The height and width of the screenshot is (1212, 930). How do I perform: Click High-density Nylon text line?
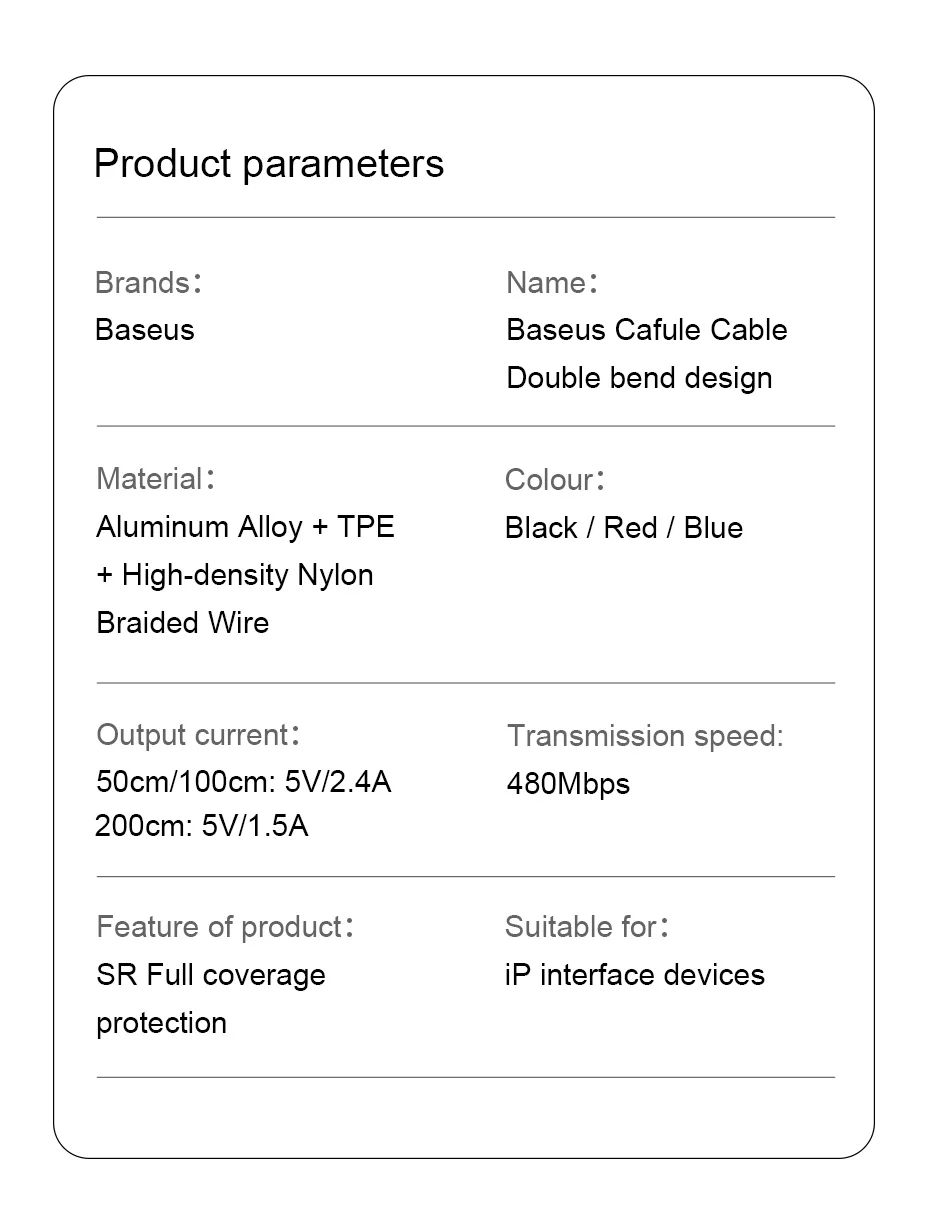pyautogui.click(x=235, y=575)
